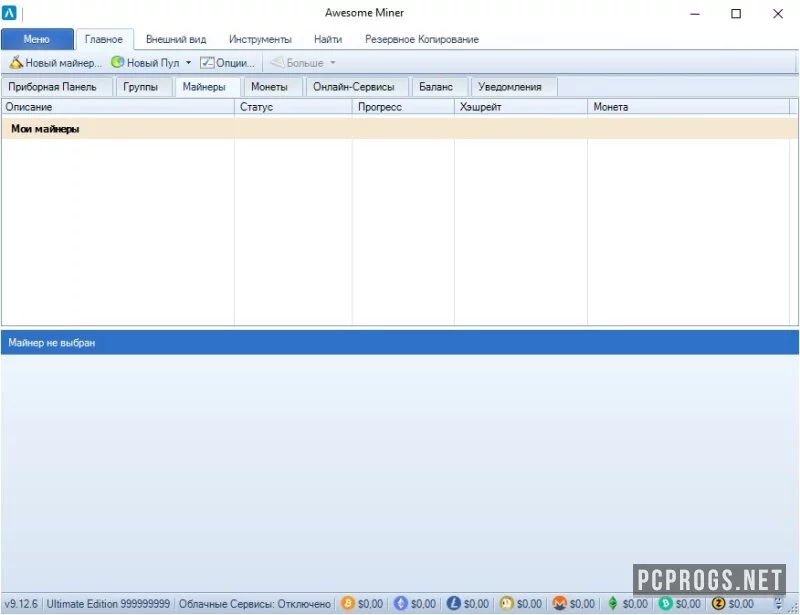Select the Мои майнеры group row
The width and height of the screenshot is (800, 615).
click(399, 129)
